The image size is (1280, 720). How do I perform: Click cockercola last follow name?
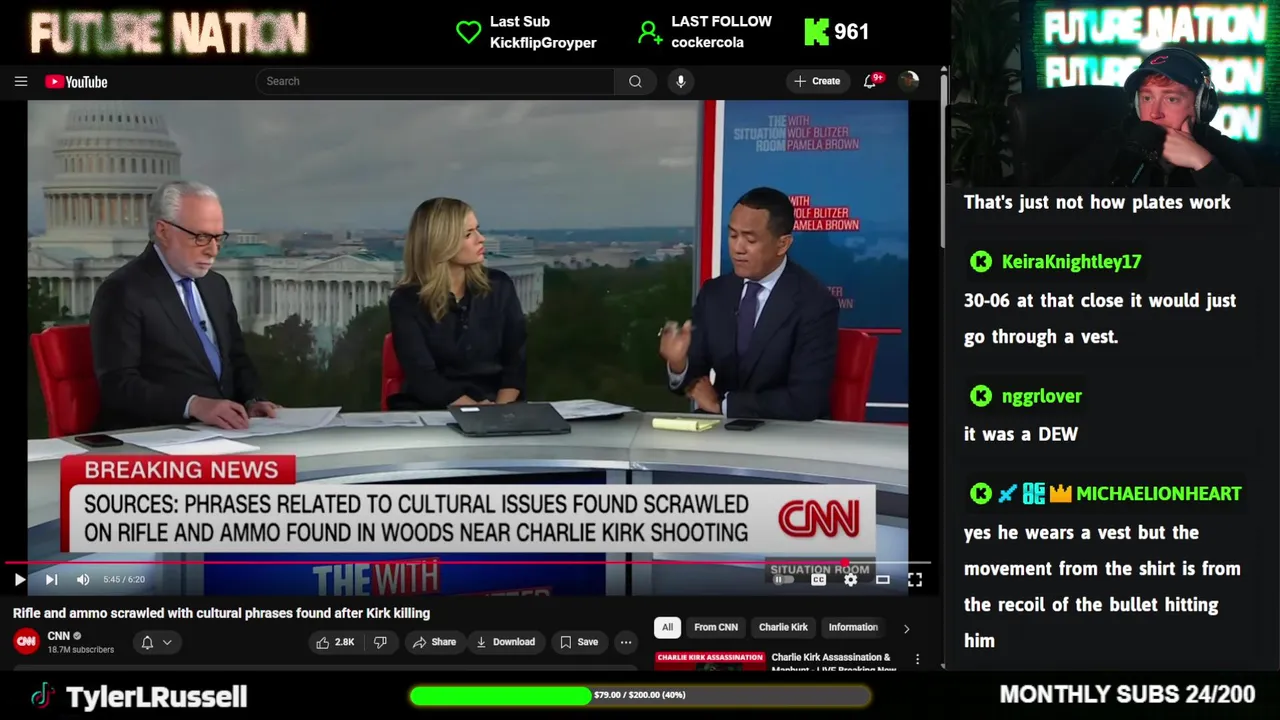tap(707, 43)
